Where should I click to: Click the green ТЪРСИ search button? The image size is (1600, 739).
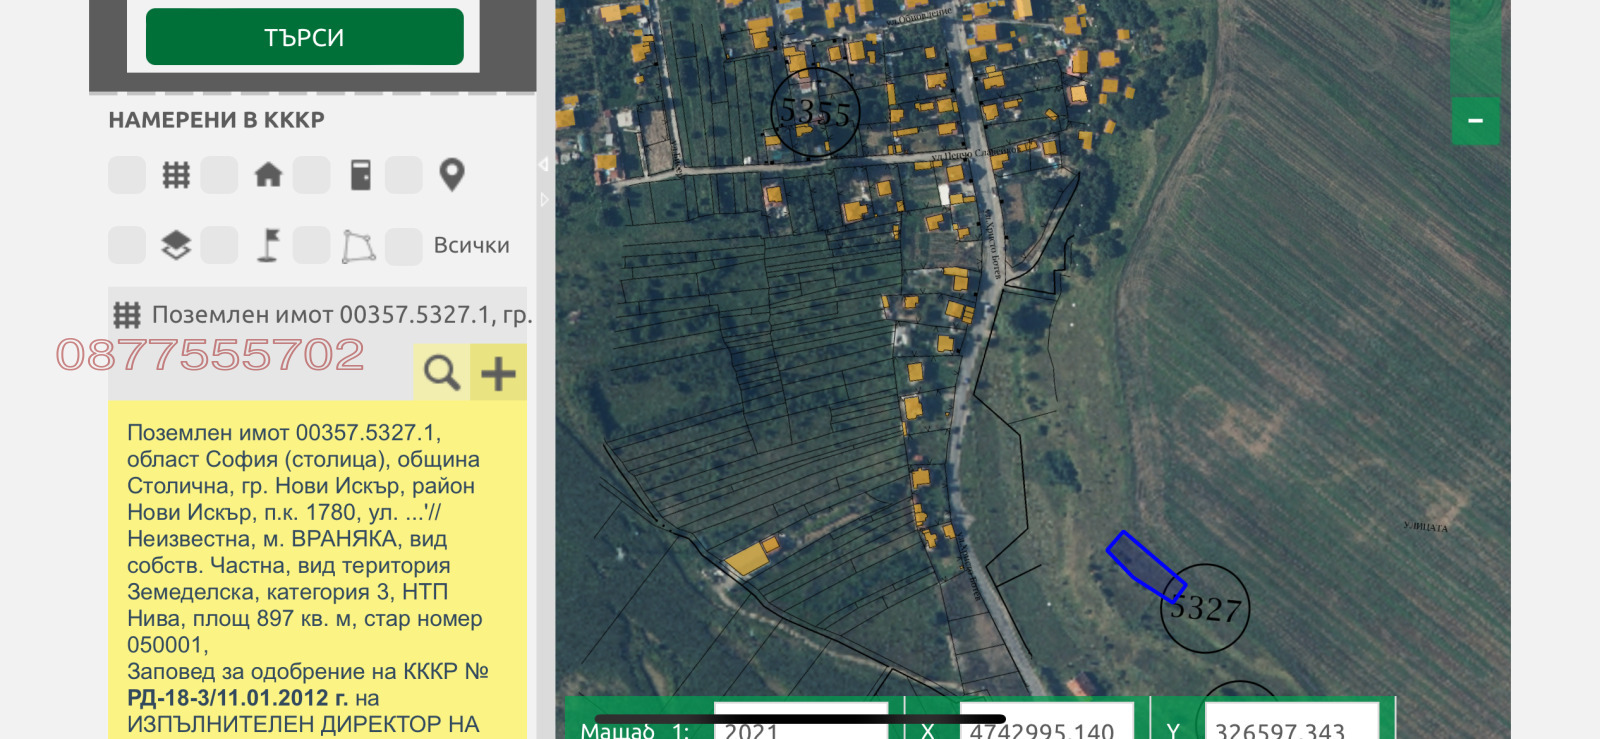tap(304, 37)
